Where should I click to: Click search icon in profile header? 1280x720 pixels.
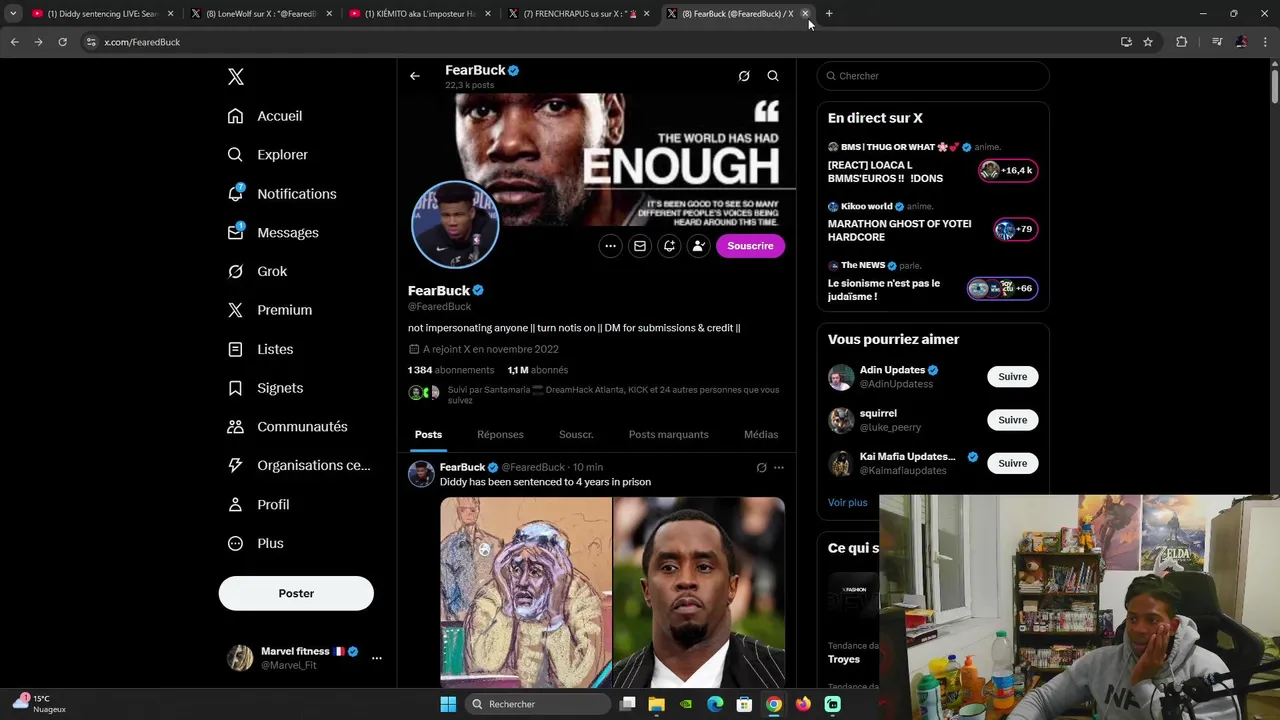(x=773, y=76)
